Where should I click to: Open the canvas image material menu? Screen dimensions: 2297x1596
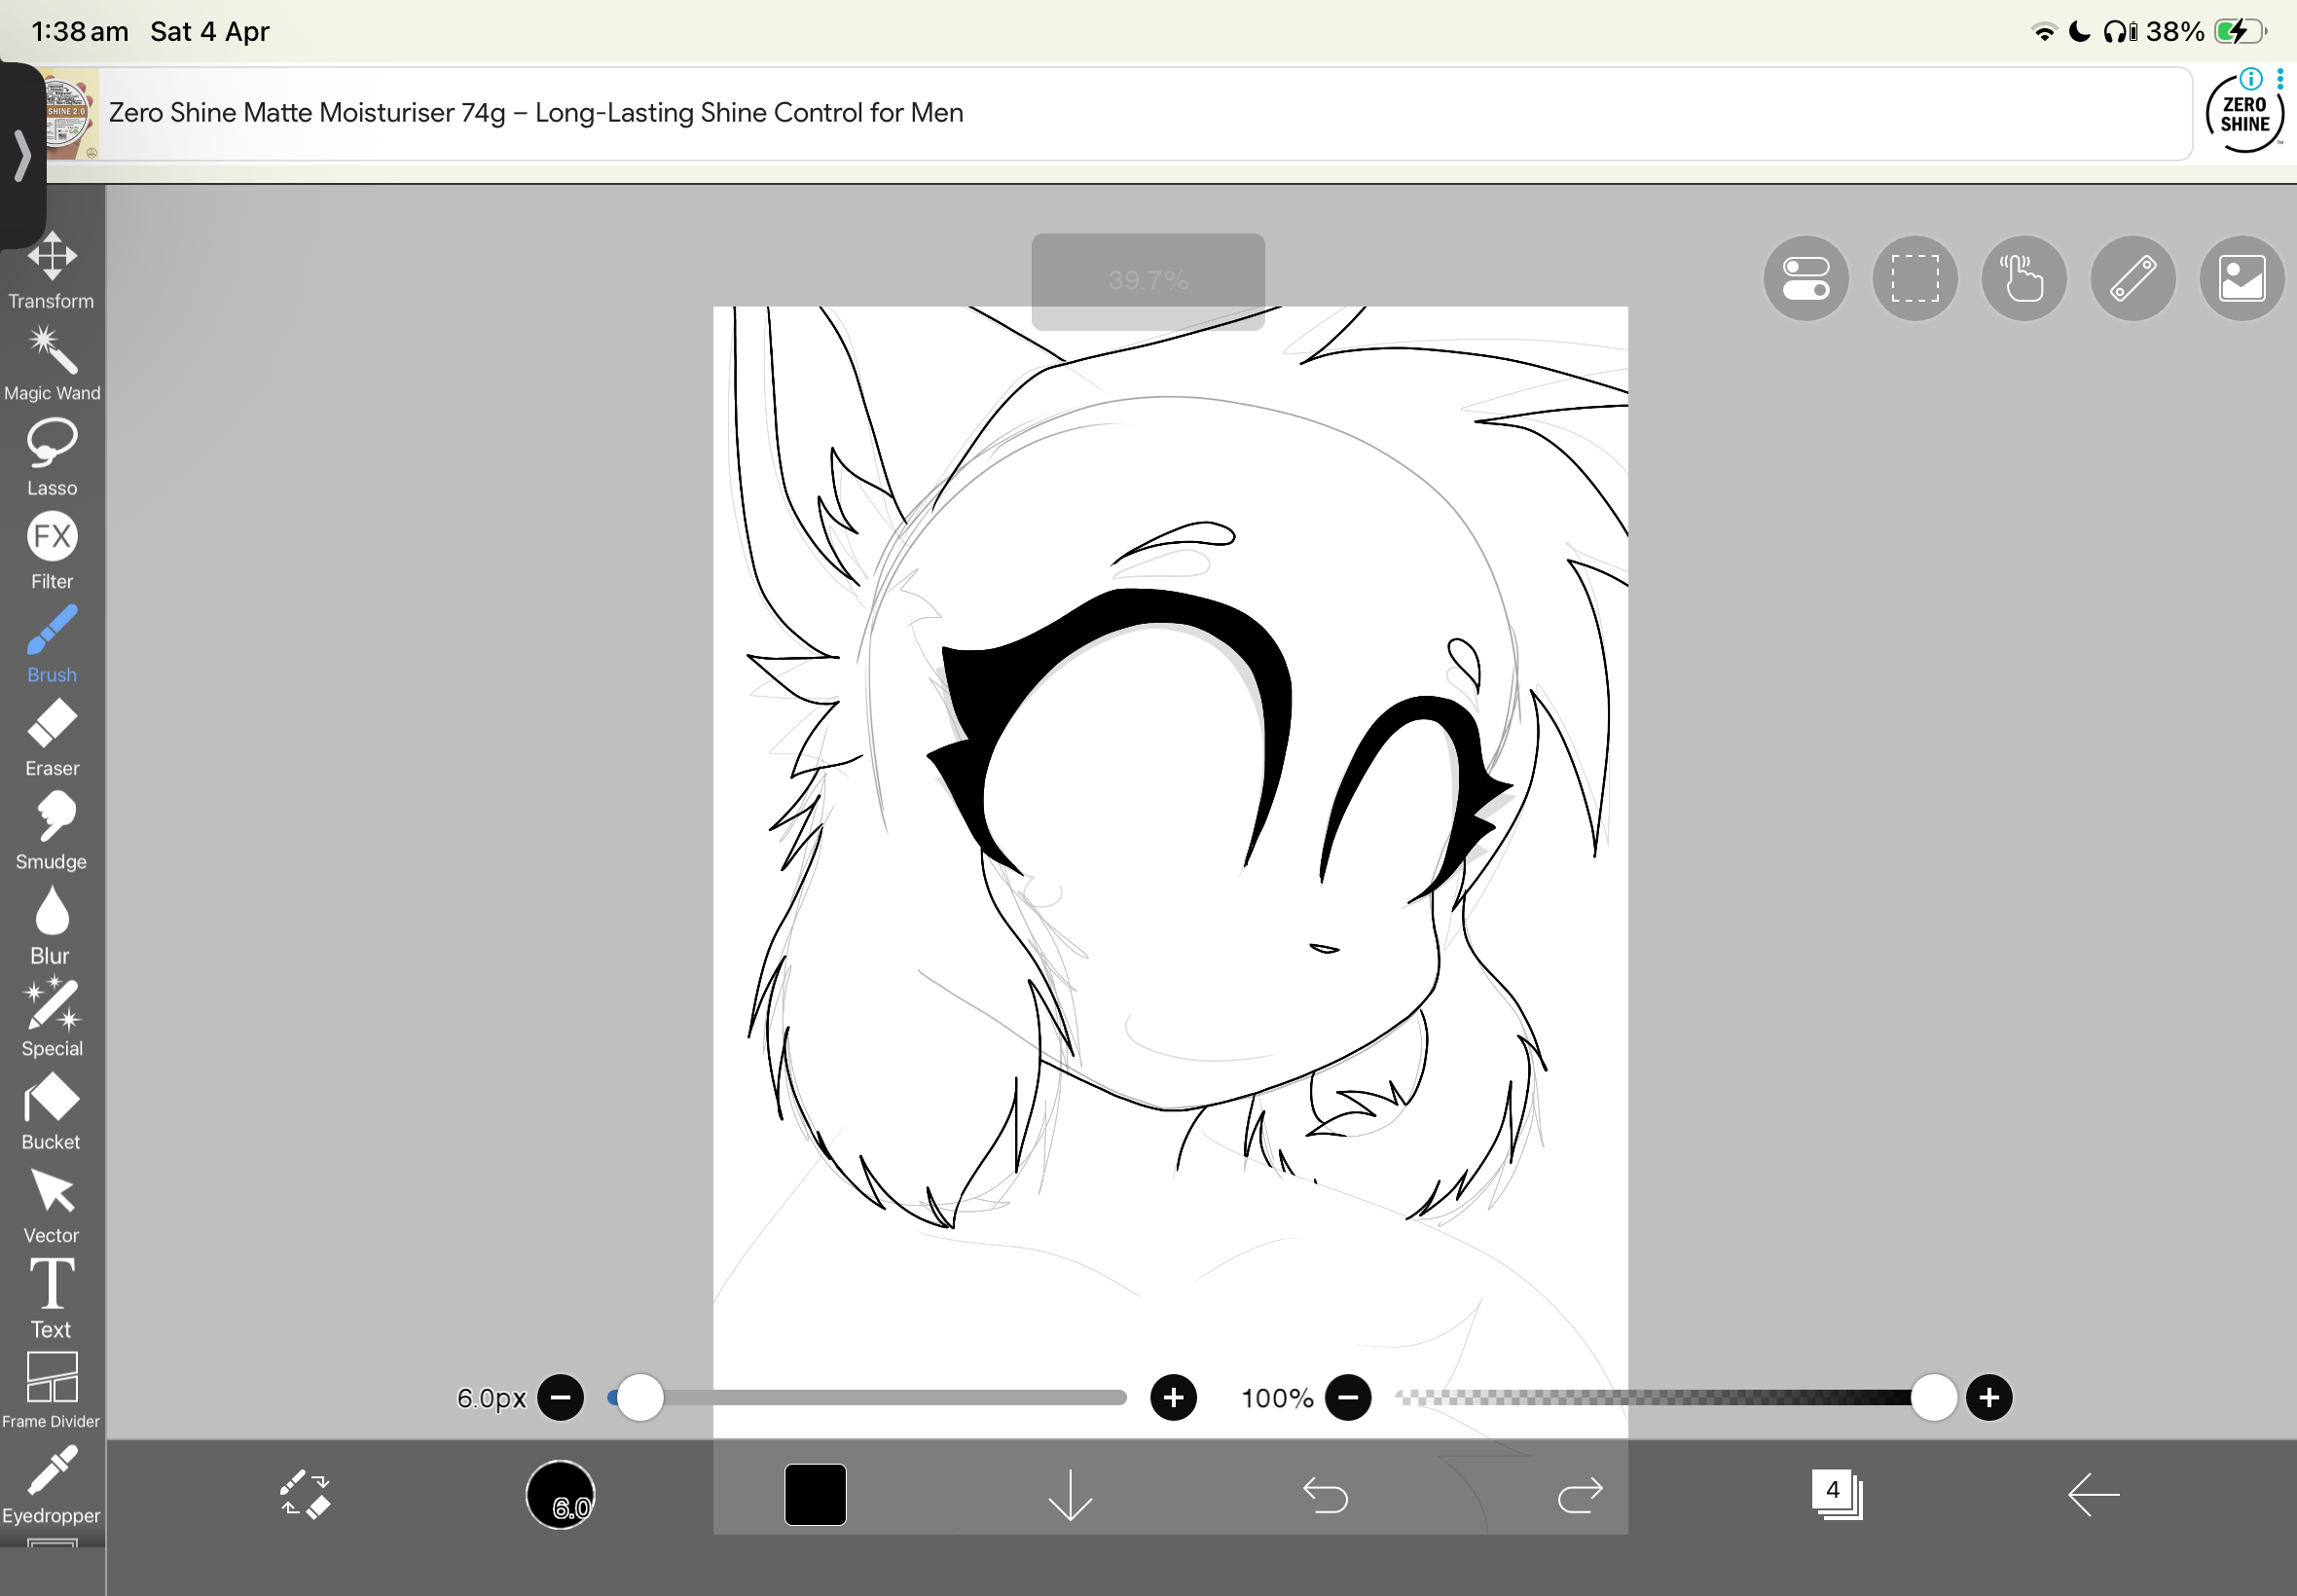tap(2241, 279)
